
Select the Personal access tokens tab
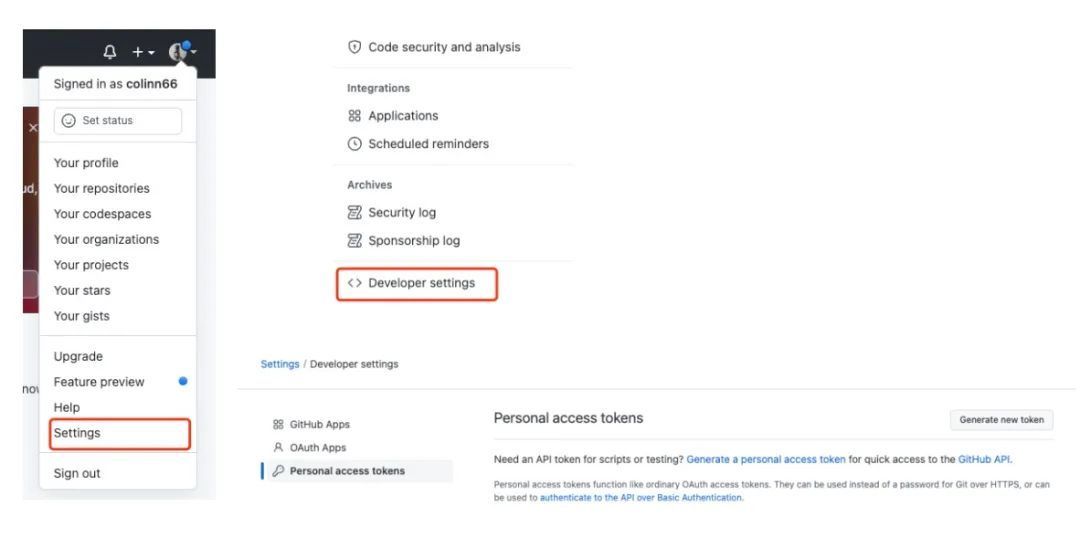coord(347,471)
